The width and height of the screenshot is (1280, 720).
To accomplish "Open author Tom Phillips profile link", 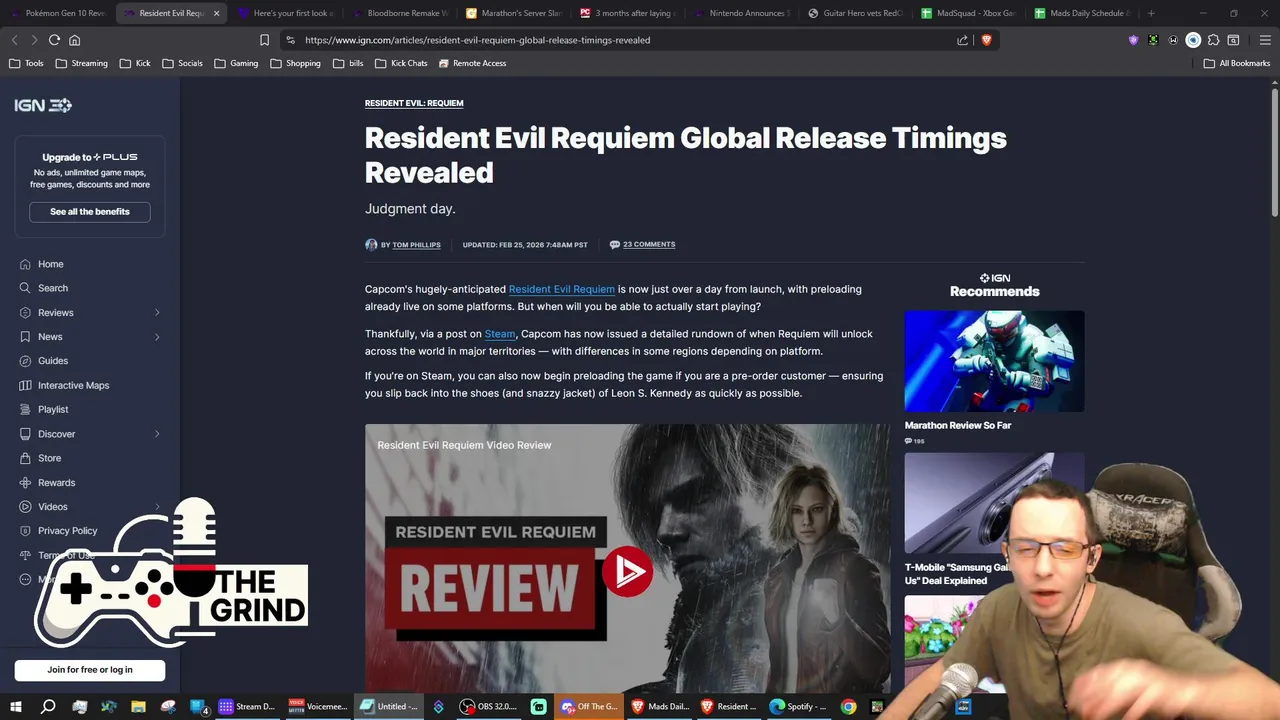I will [x=416, y=245].
